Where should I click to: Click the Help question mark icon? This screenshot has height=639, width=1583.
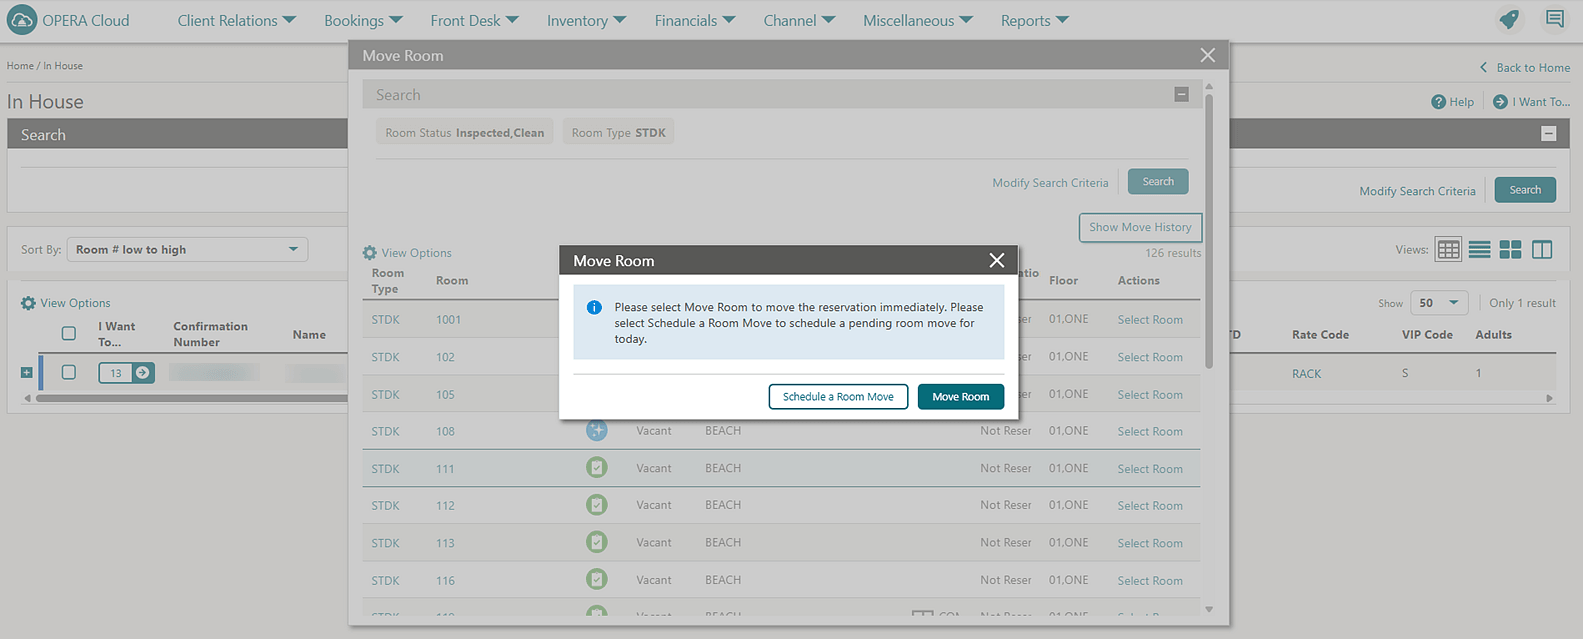[x=1438, y=102]
